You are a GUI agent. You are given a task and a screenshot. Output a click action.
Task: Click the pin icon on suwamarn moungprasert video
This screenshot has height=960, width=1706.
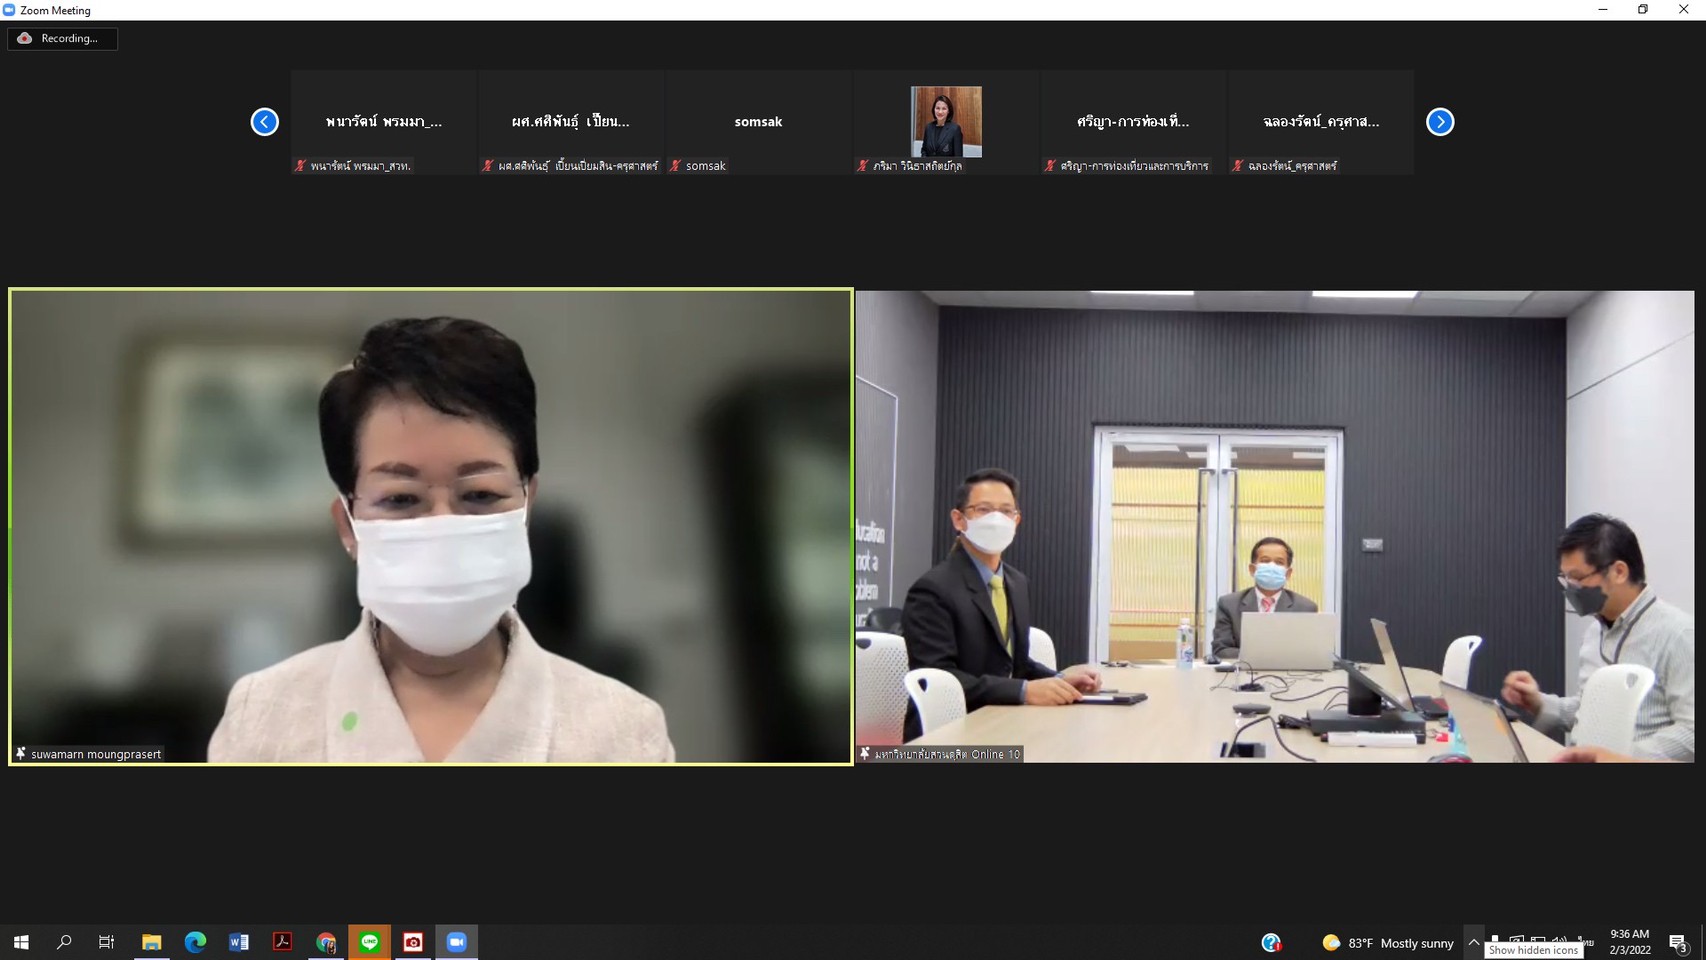coord(20,754)
